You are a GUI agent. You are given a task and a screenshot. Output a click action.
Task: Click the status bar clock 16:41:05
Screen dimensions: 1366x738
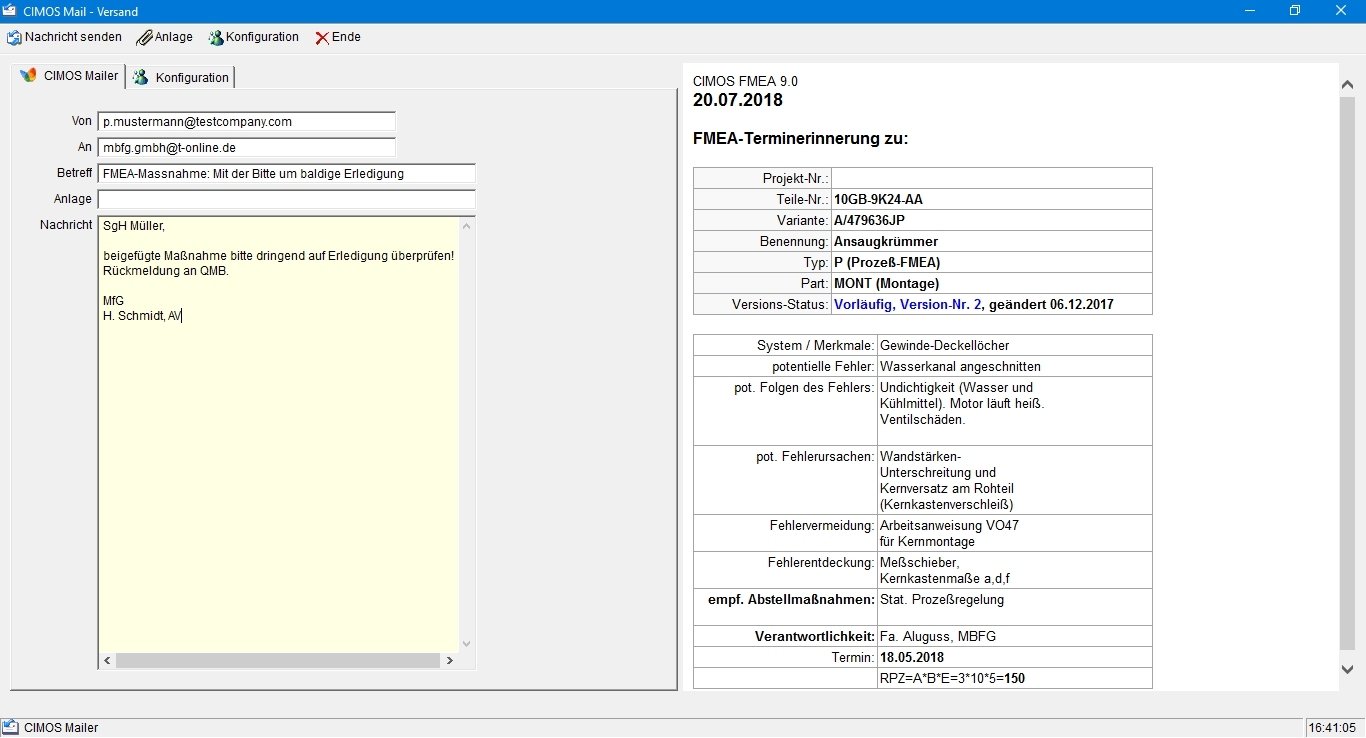[1334, 727]
